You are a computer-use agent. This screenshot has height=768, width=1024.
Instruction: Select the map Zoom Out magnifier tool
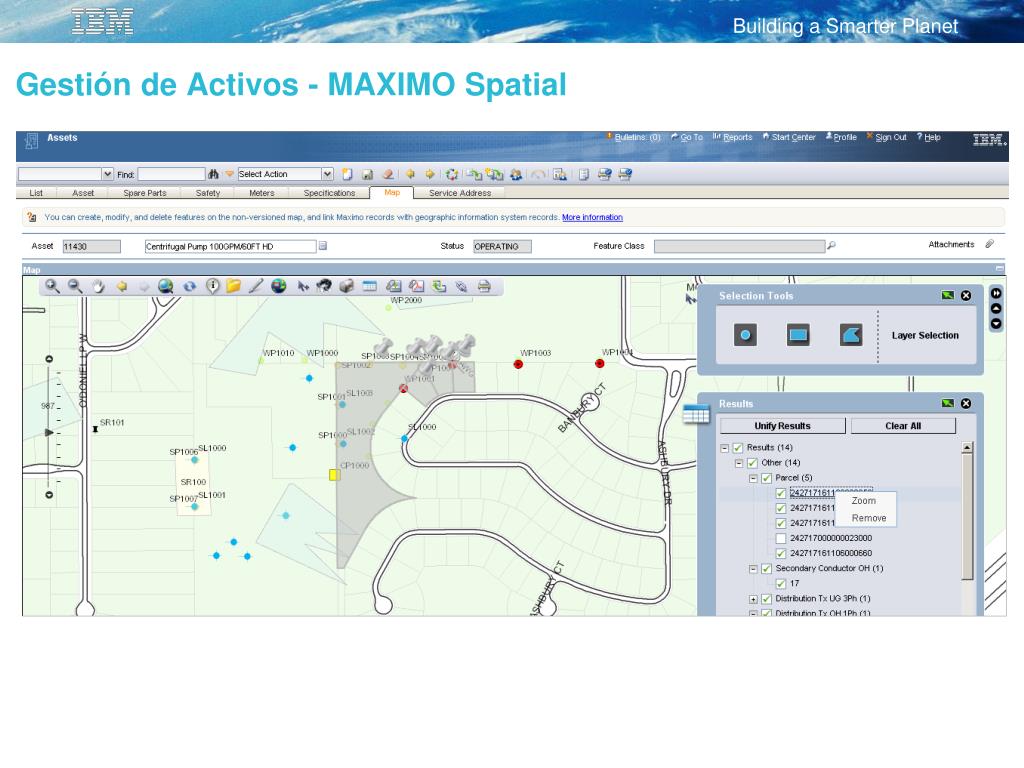75,286
